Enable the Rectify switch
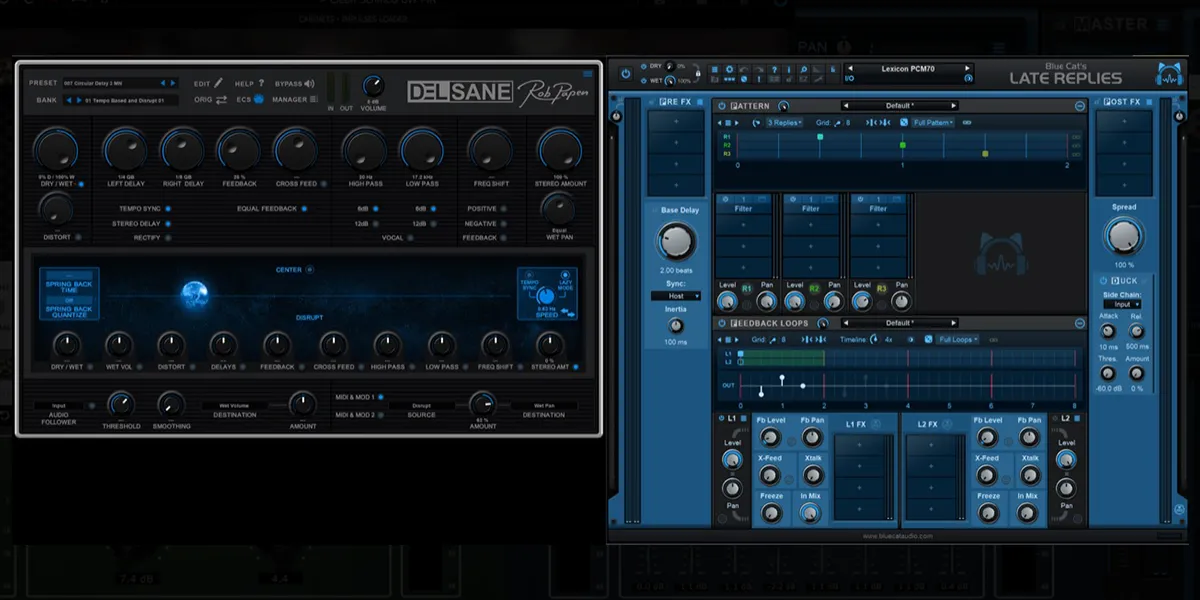Screen dimensions: 1200x600 click(x=167, y=238)
